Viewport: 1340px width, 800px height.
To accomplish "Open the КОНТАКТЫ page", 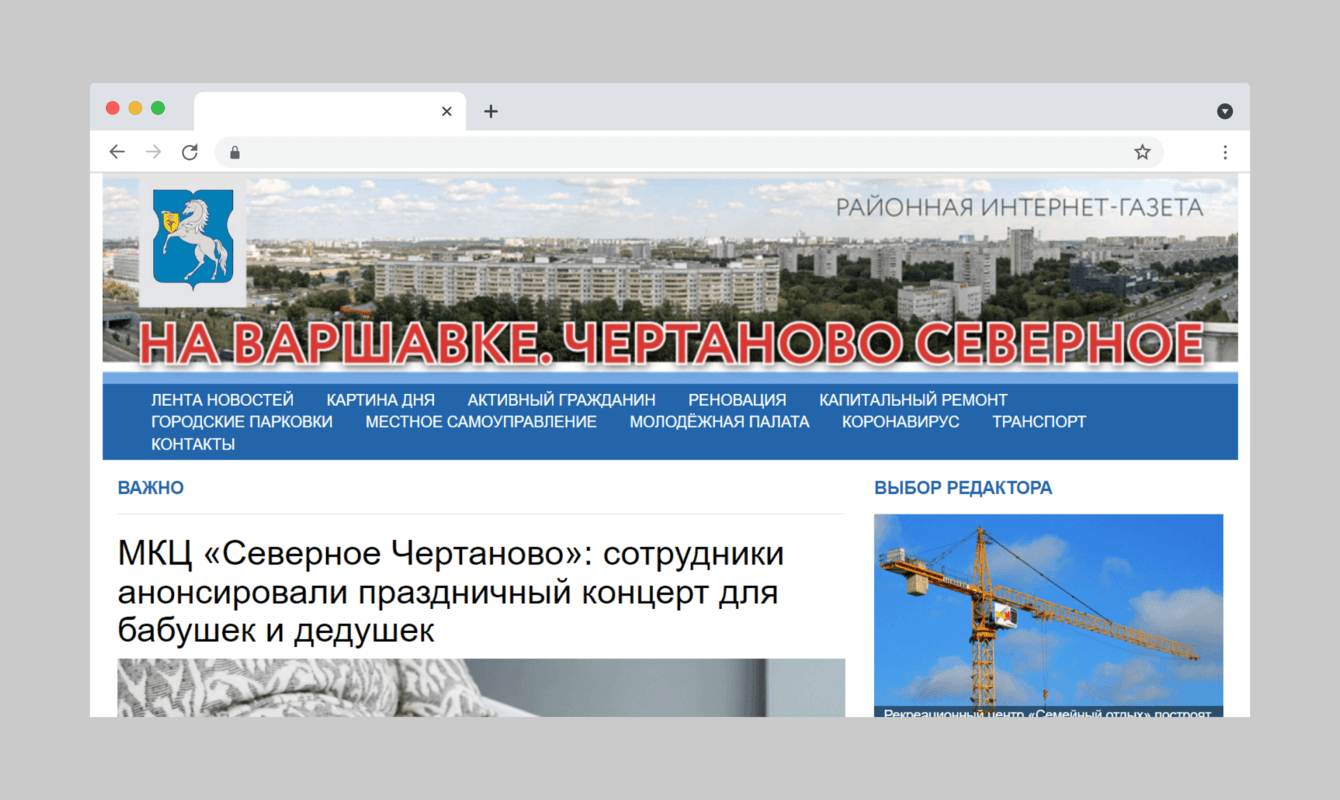I will tap(192, 443).
